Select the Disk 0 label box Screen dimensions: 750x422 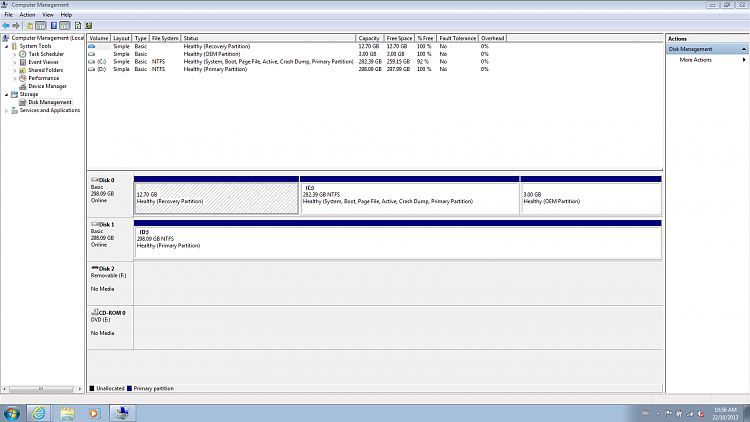coord(110,195)
